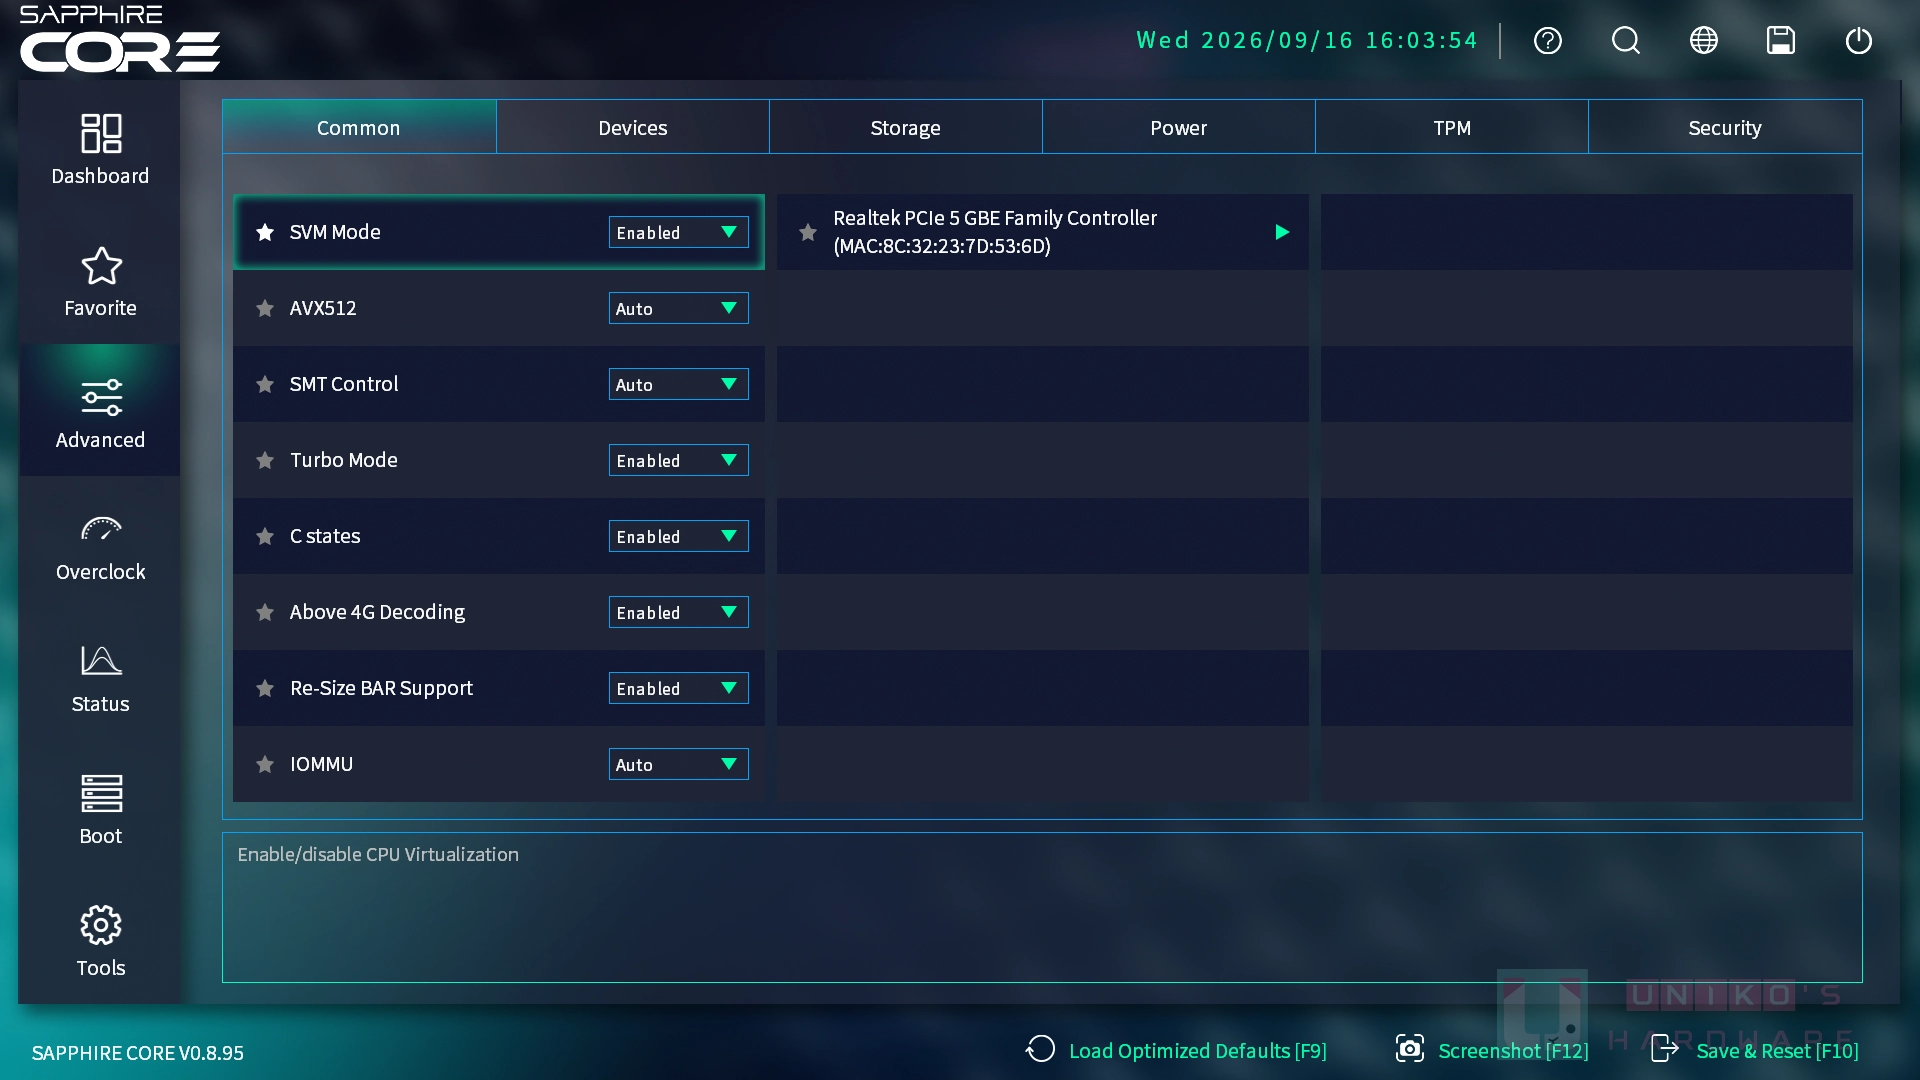Switch to the Security tab
Image resolution: width=1920 pixels, height=1080 pixels.
coord(1725,127)
